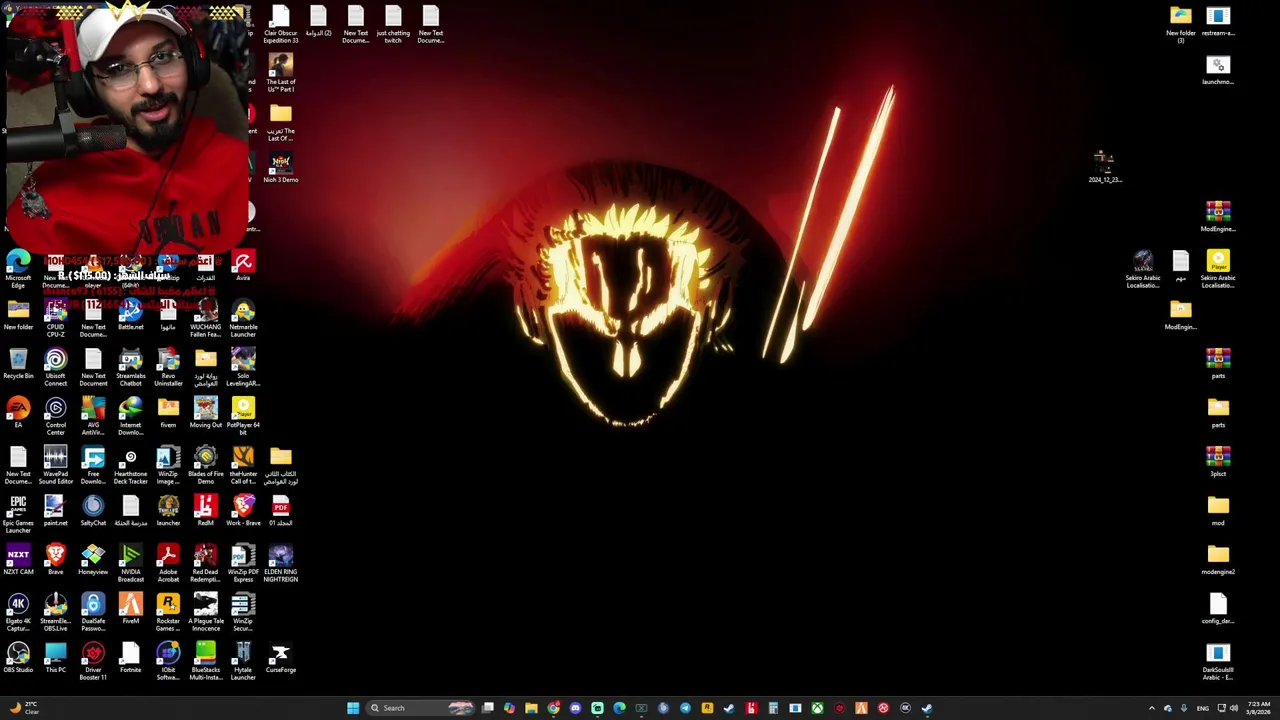Open the WavePad Sound Editor shortcut
Screen dimensions: 1280x720
click(x=56, y=466)
